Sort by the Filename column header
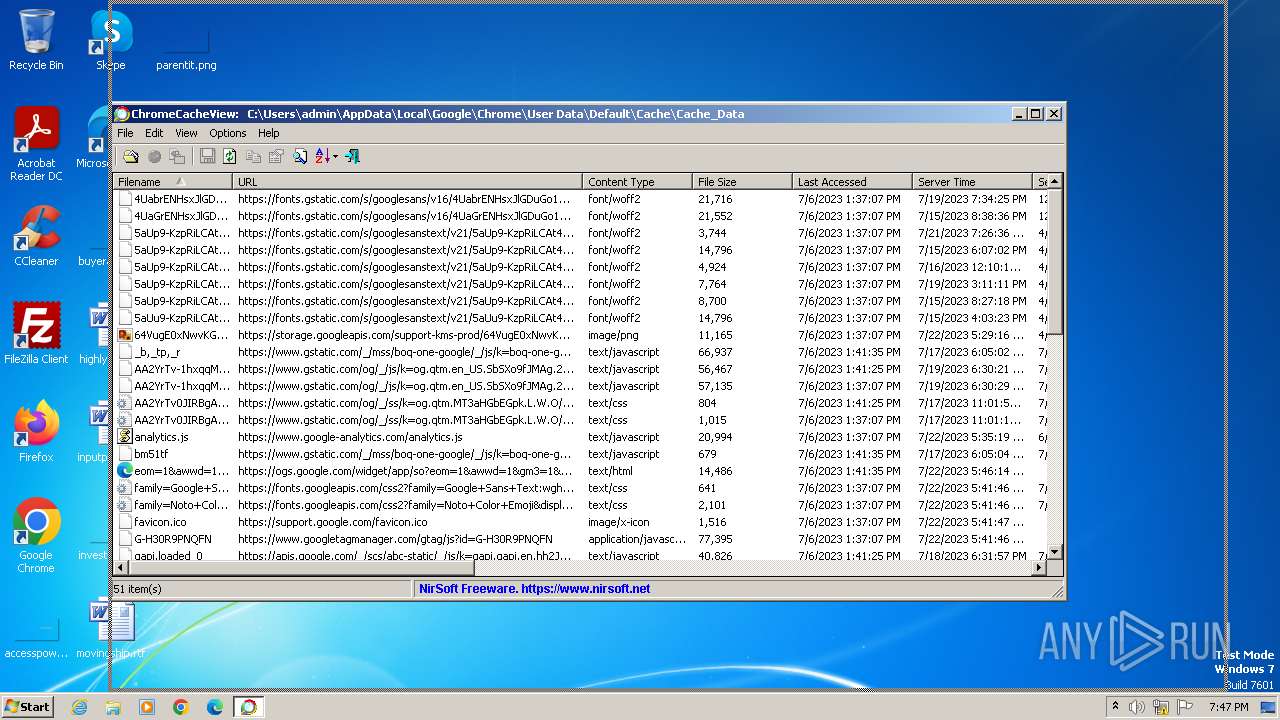Screen dimensions: 1280x720 (x=173, y=182)
